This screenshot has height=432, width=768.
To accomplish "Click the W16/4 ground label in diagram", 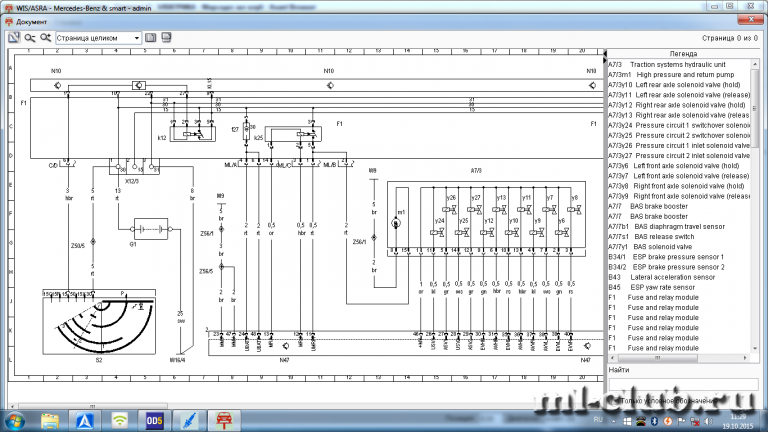I will point(177,360).
